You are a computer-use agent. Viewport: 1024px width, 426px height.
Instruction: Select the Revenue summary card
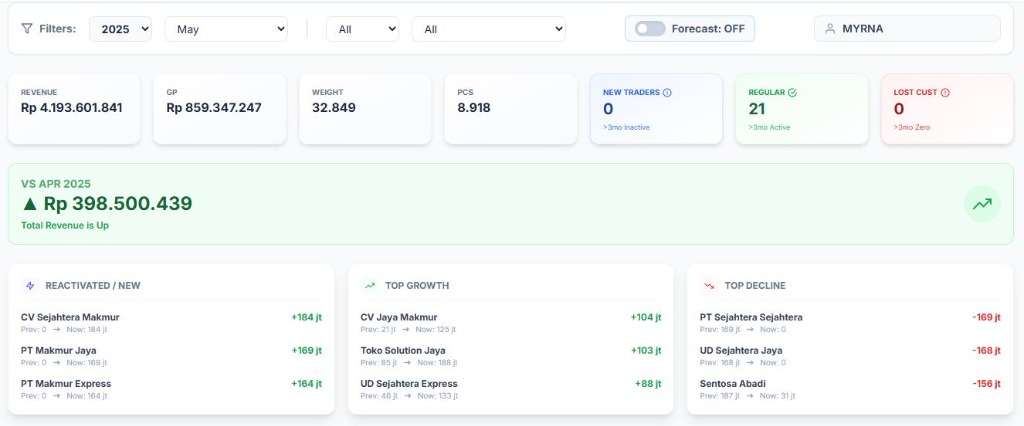[x=74, y=108]
